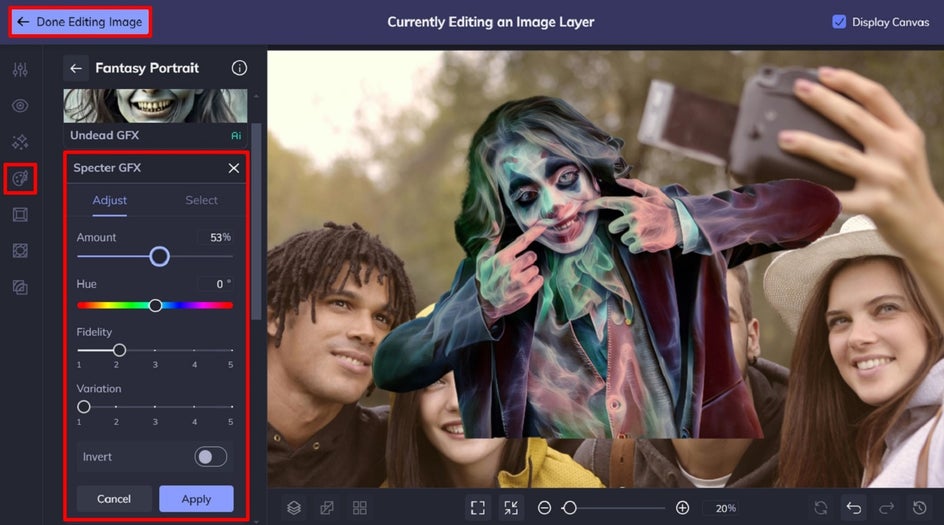Image resolution: width=944 pixels, height=525 pixels.
Task: Select the Undead GFX effect thumbnail
Action: 155,118
